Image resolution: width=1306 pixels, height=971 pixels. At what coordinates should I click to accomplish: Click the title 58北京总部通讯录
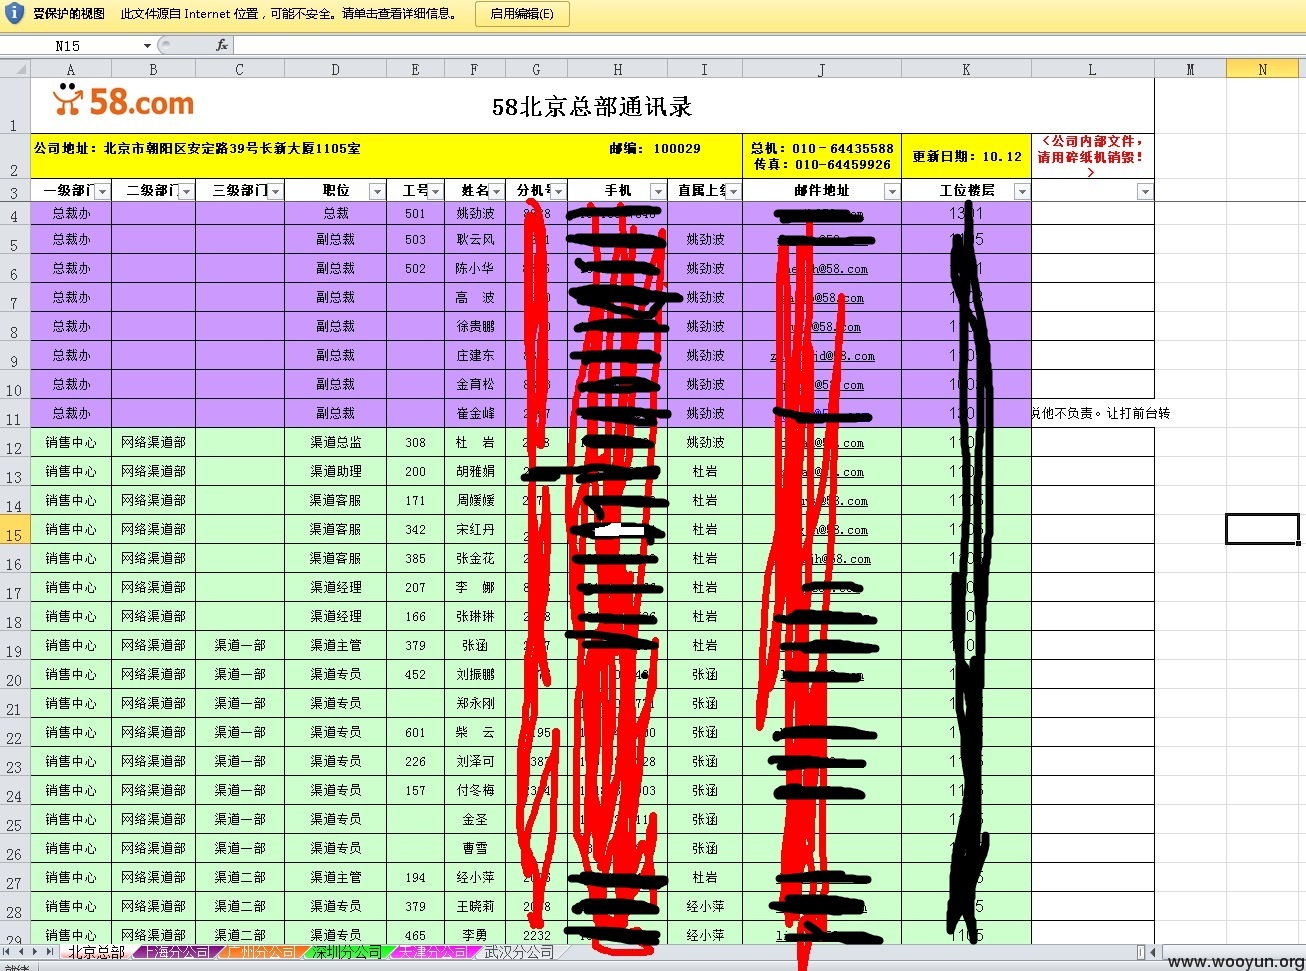592,107
